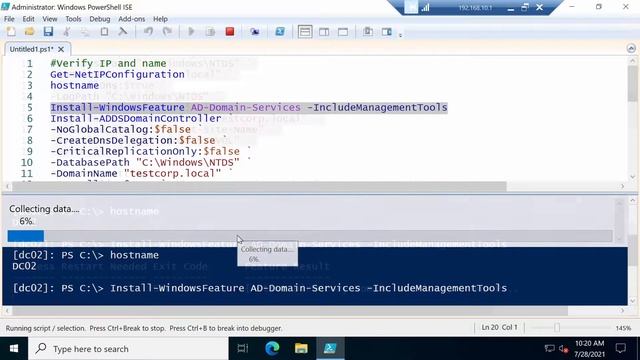This screenshot has width=640, height=360.
Task: Create a new script file
Action: pos(11,31)
